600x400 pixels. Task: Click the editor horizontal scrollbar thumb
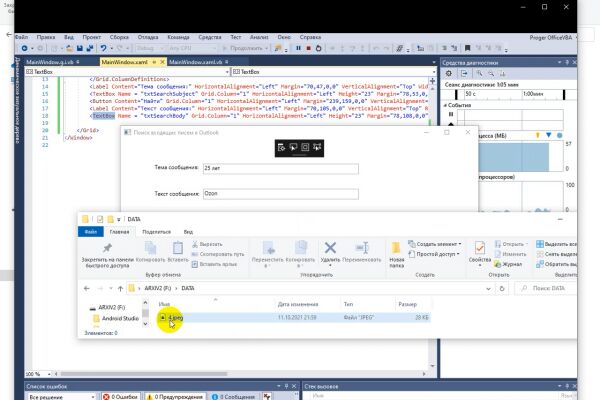(144, 374)
